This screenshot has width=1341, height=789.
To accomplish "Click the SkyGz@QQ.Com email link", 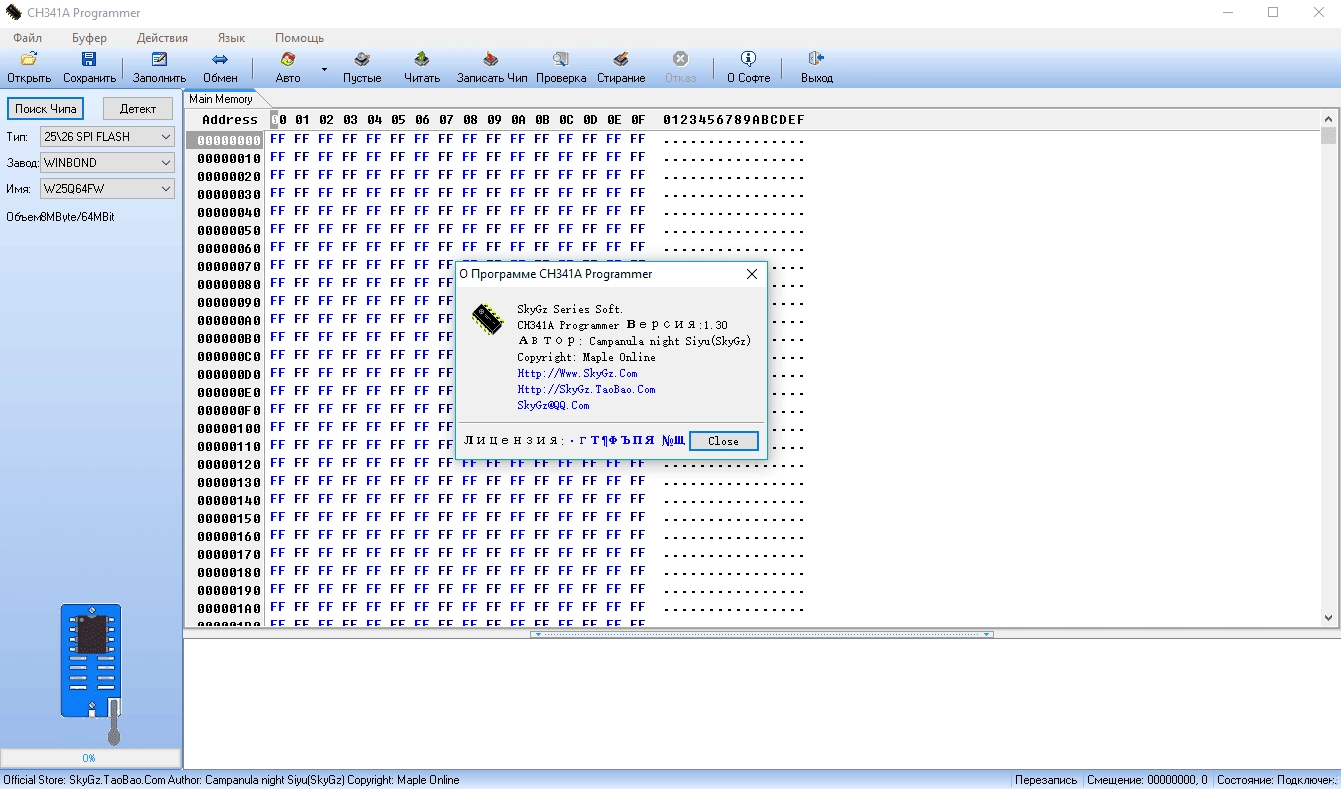I will (553, 405).
